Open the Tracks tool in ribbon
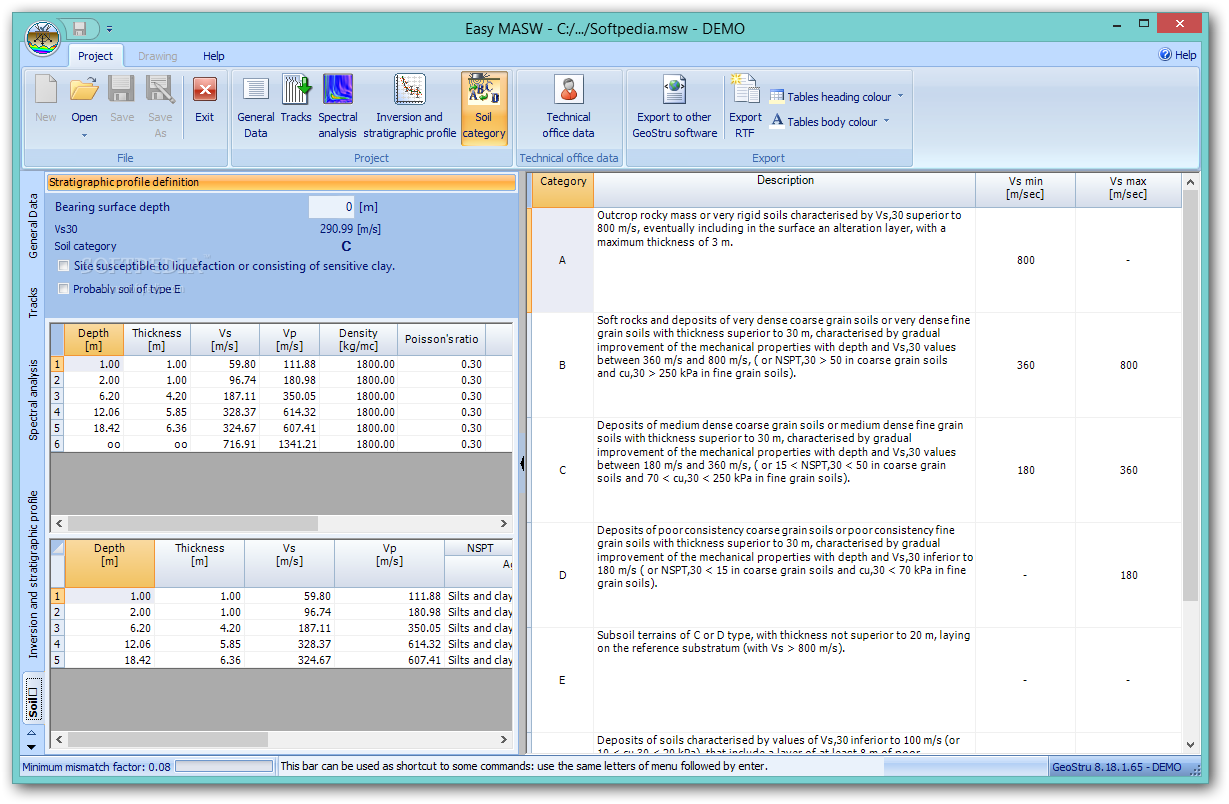Image resolution: width=1229 pixels, height=804 pixels. click(296, 99)
